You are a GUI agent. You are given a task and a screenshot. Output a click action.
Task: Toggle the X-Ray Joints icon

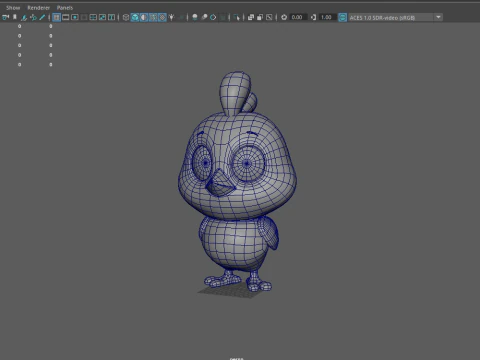(x=269, y=17)
